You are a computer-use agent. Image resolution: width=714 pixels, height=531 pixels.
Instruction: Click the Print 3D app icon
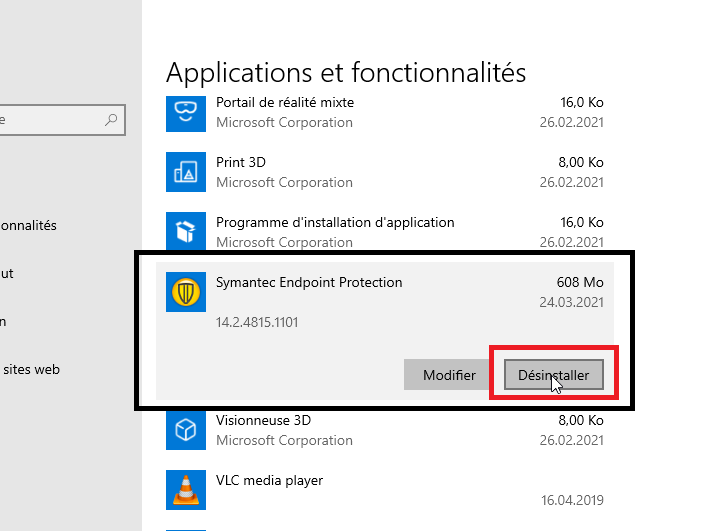click(185, 172)
